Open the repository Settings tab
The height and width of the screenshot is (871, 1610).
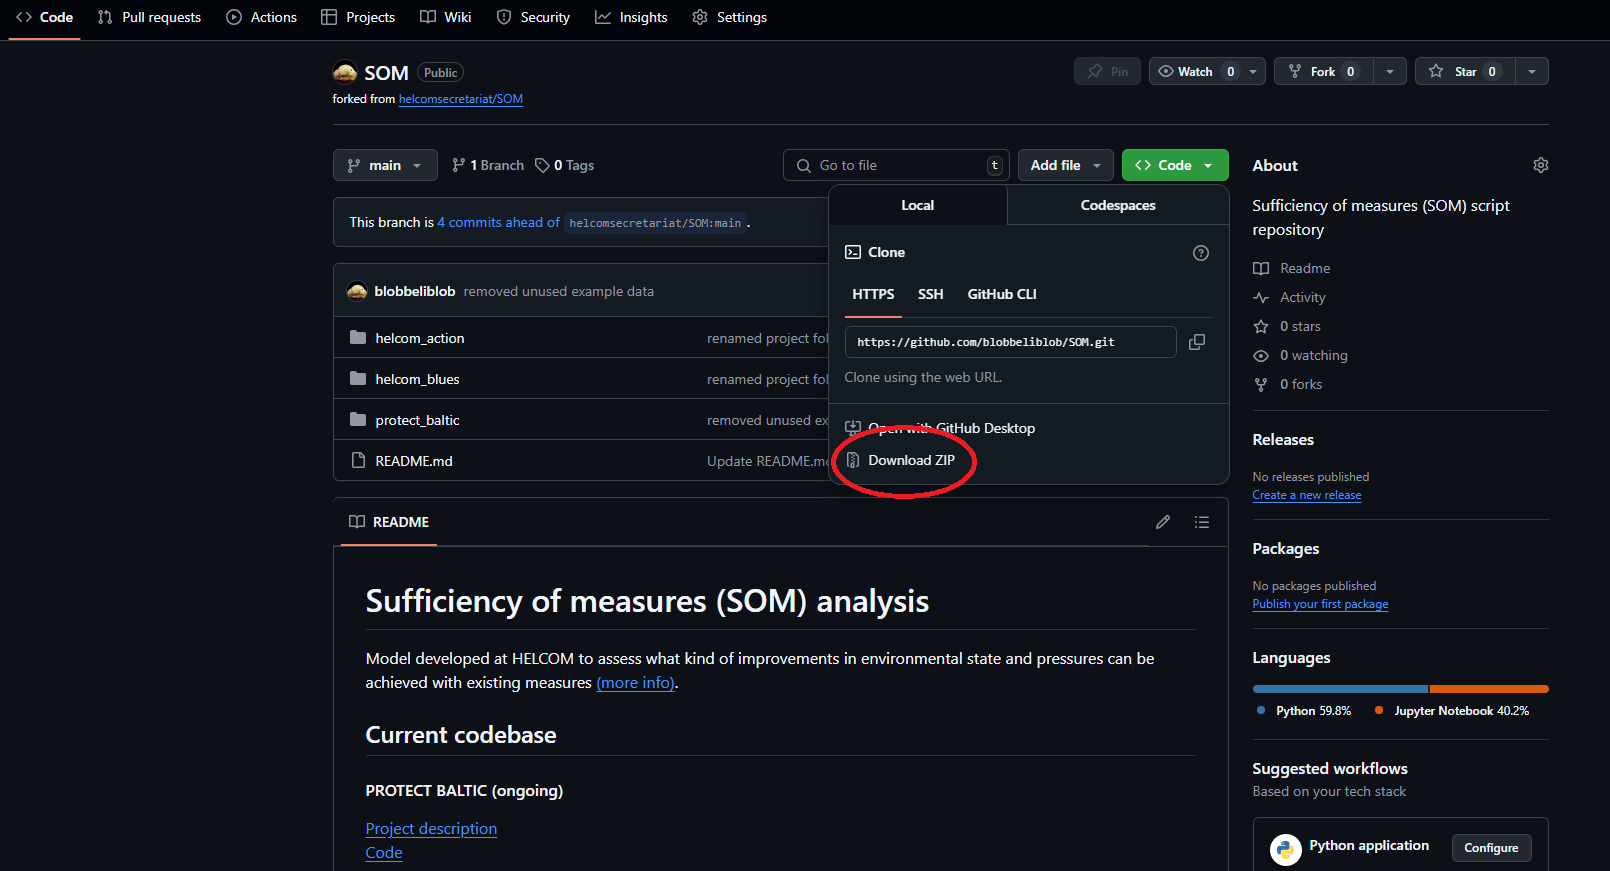point(730,17)
